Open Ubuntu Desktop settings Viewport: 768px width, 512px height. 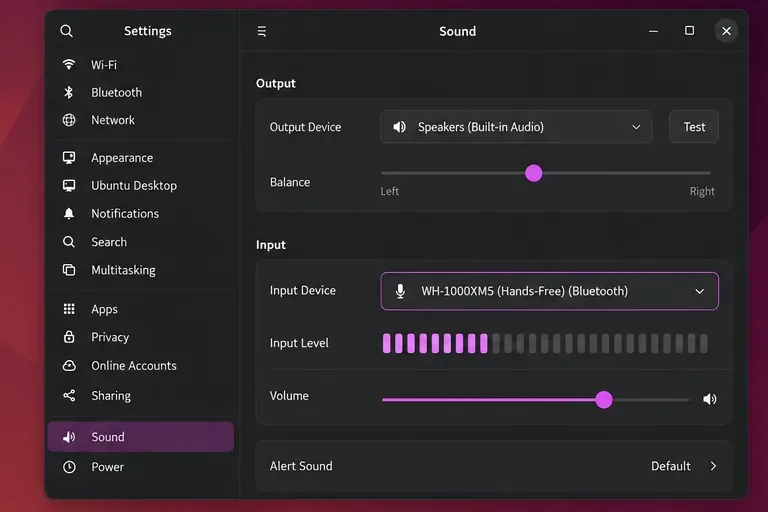[x=141, y=186]
